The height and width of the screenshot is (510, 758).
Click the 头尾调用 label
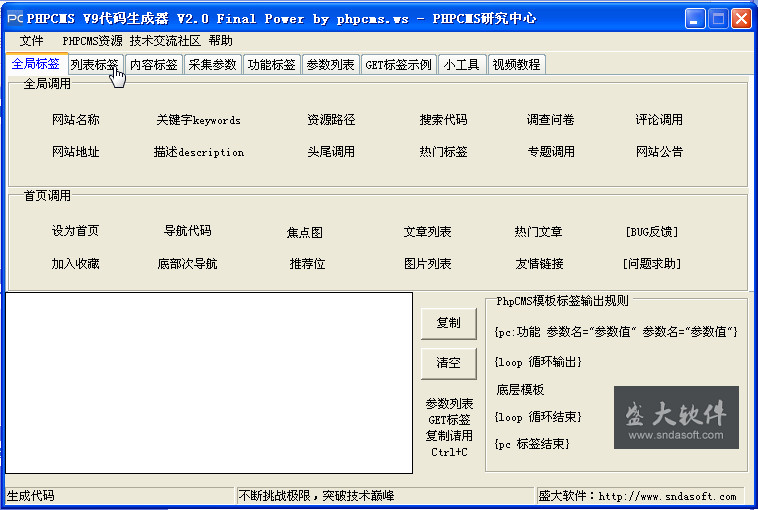pyautogui.click(x=331, y=152)
